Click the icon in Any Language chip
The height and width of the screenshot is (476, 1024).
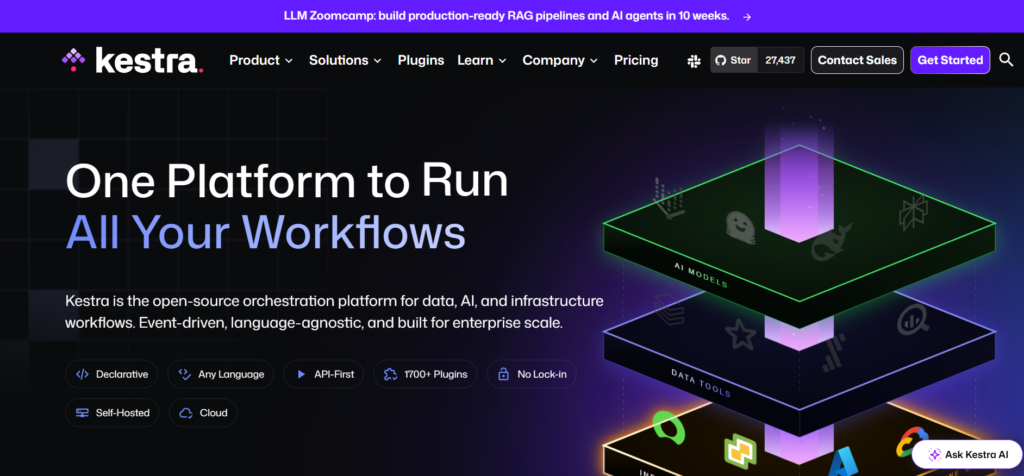[185, 375]
